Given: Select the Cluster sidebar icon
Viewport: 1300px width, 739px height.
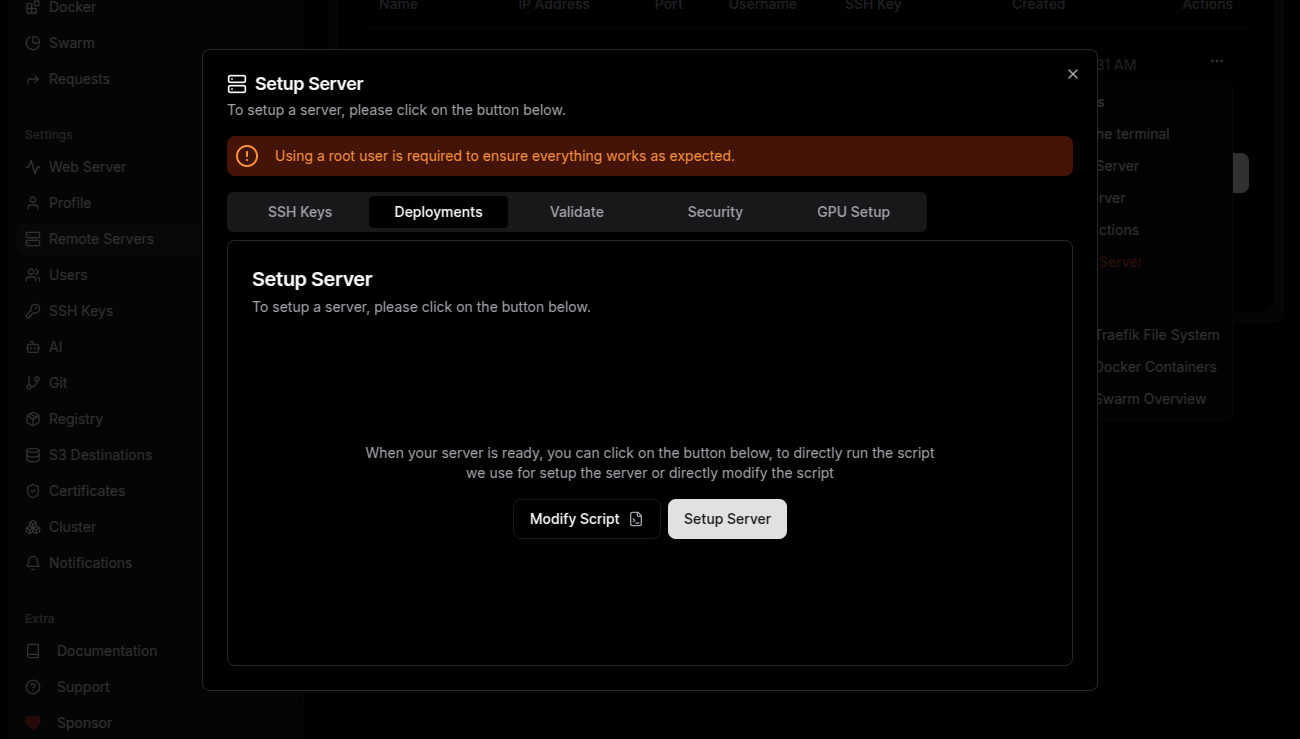Looking at the screenshot, I should [x=32, y=526].
